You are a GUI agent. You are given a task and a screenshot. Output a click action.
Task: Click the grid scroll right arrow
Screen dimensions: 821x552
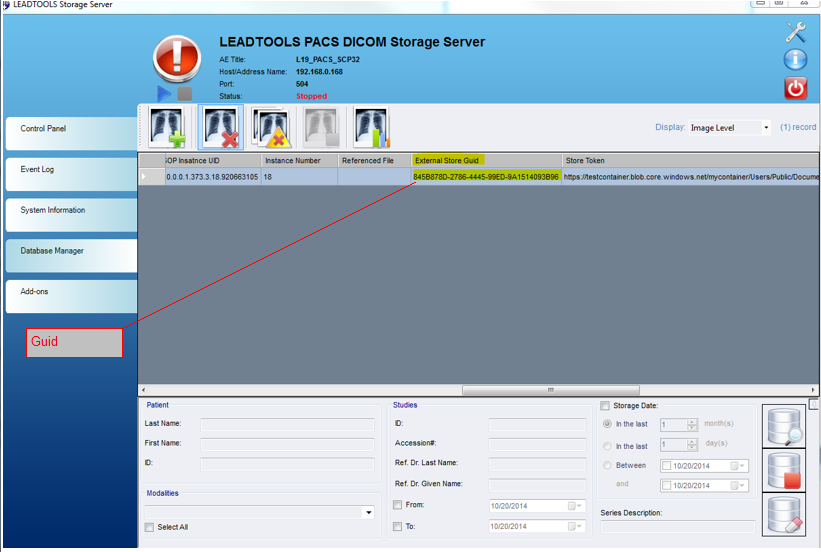coord(813,390)
